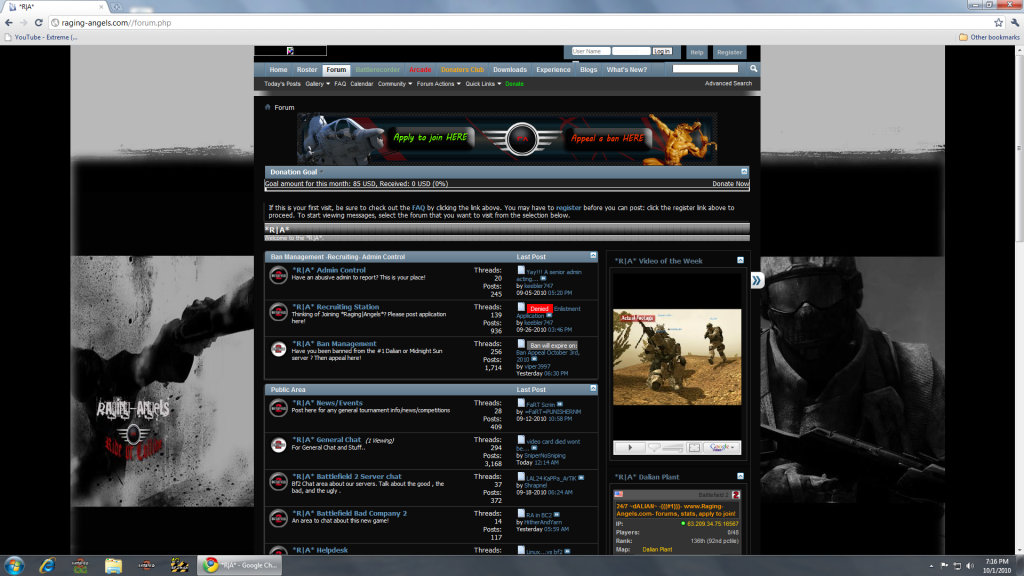Go to the Home tab
The image size is (1024, 576).
pyautogui.click(x=278, y=69)
